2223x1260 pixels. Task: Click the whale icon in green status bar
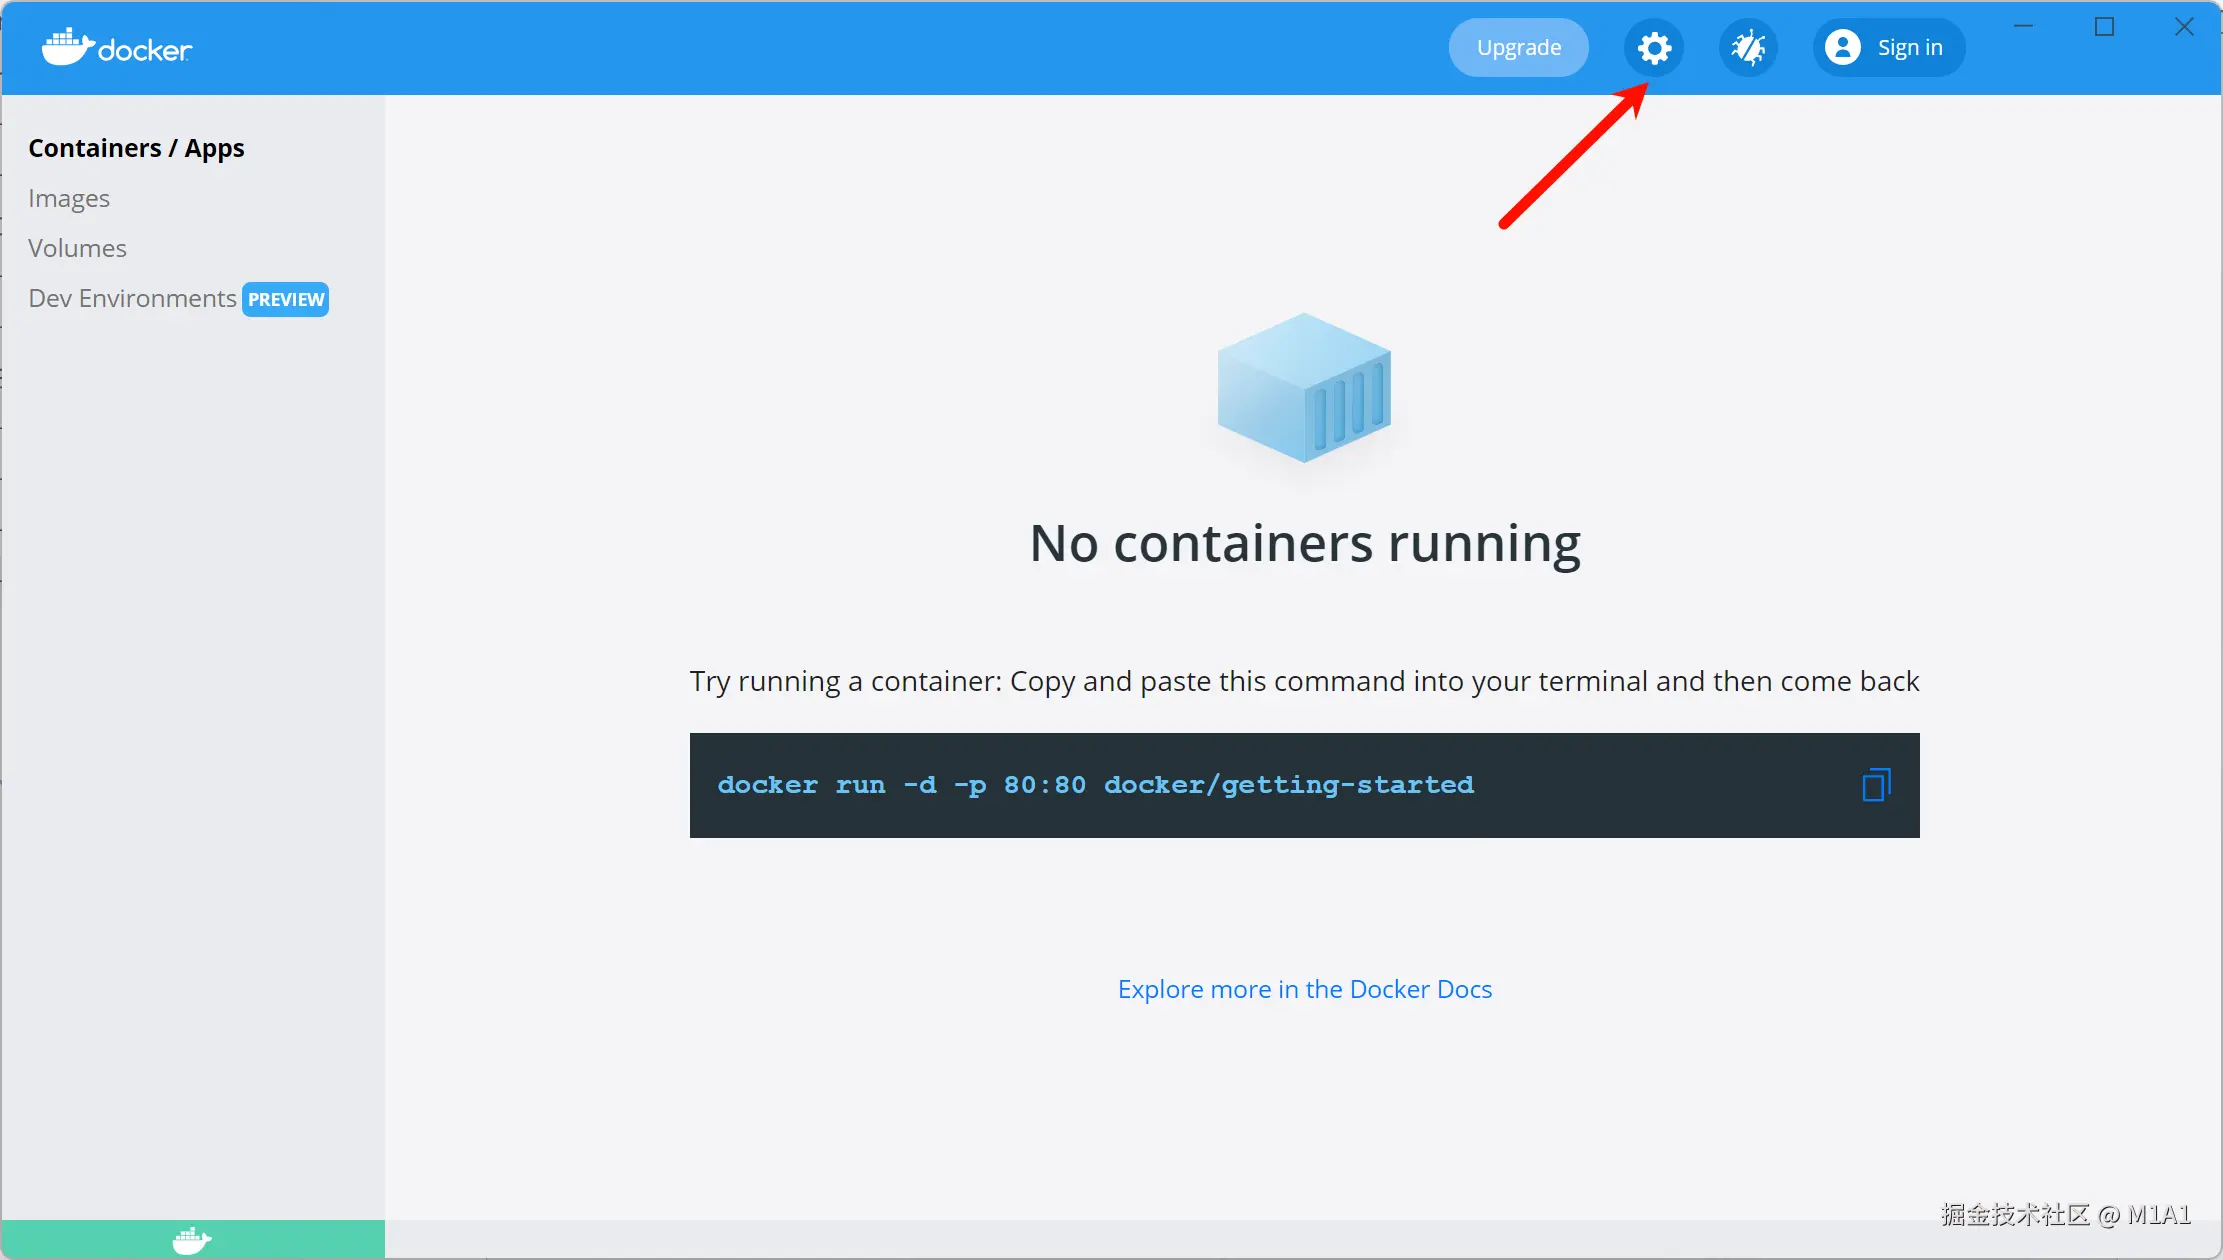[192, 1240]
